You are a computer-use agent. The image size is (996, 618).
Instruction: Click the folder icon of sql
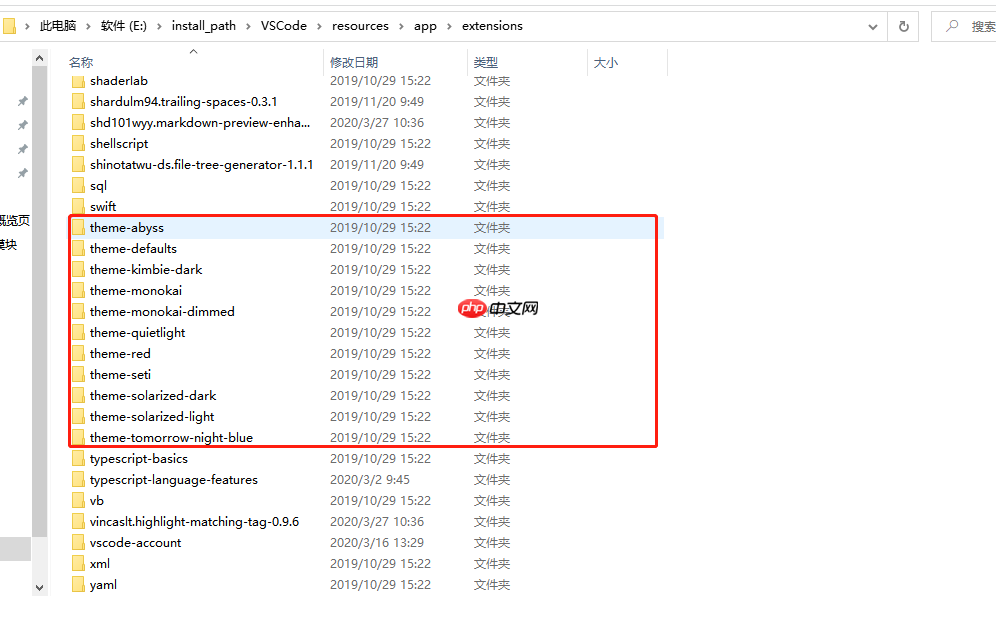78,185
